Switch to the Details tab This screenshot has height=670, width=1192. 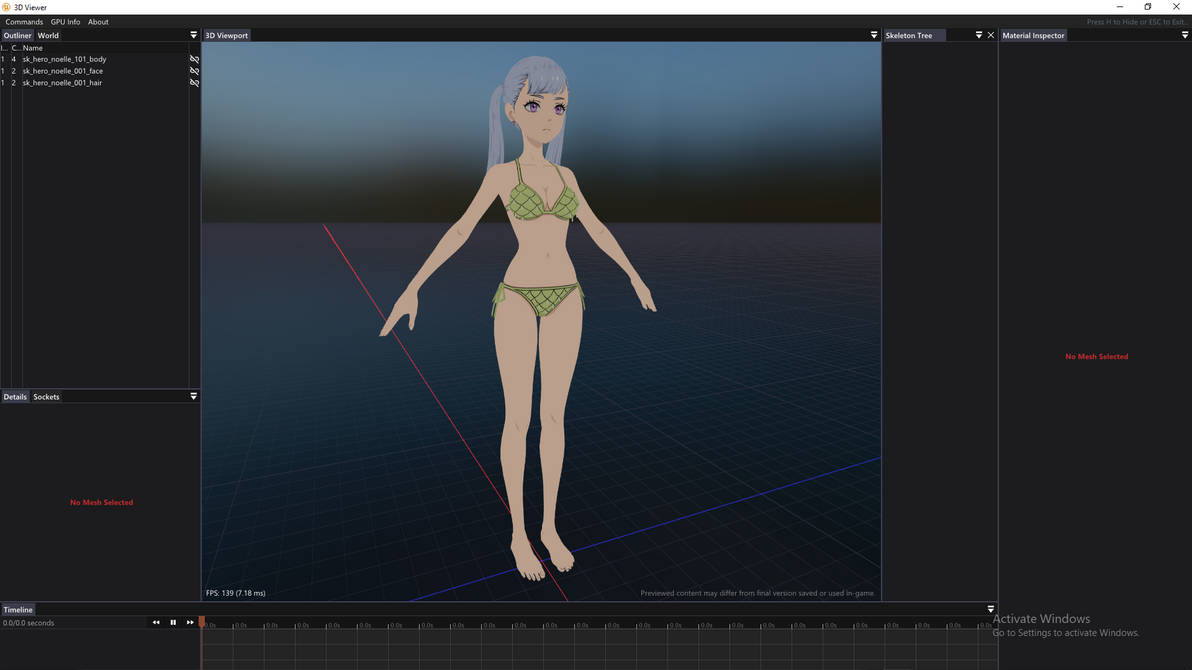tap(14, 396)
